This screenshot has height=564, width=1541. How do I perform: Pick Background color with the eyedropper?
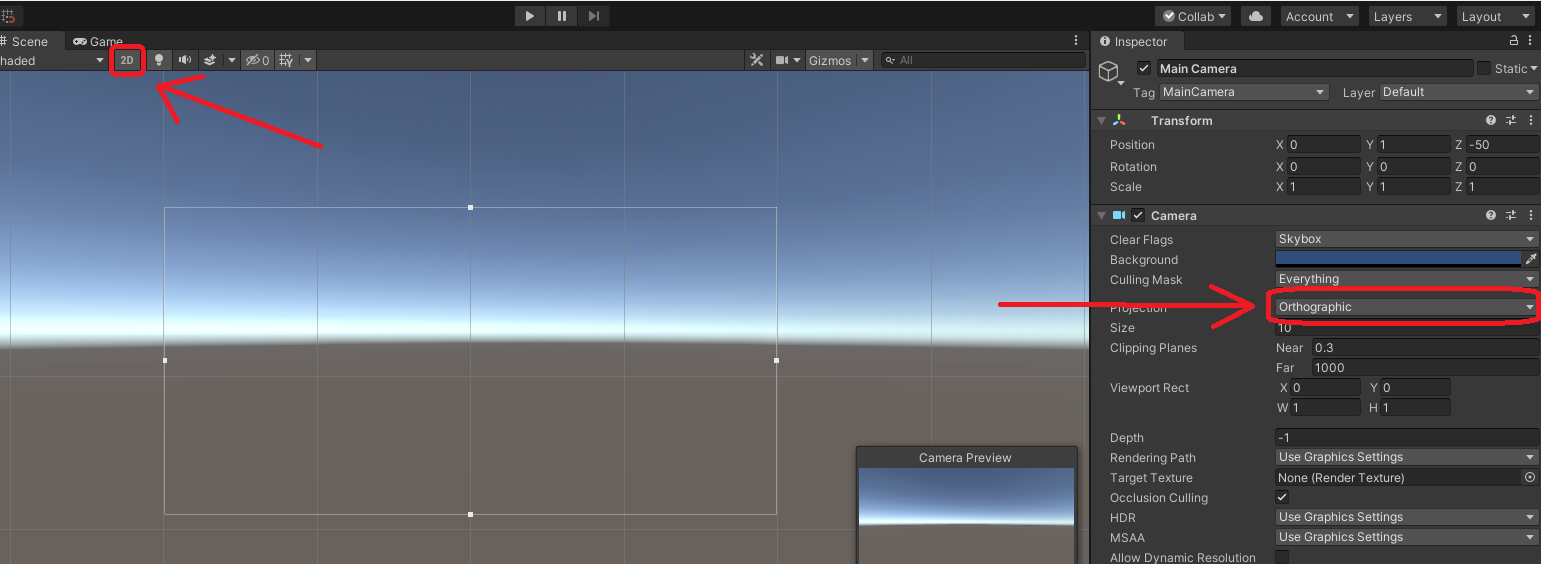(1531, 259)
